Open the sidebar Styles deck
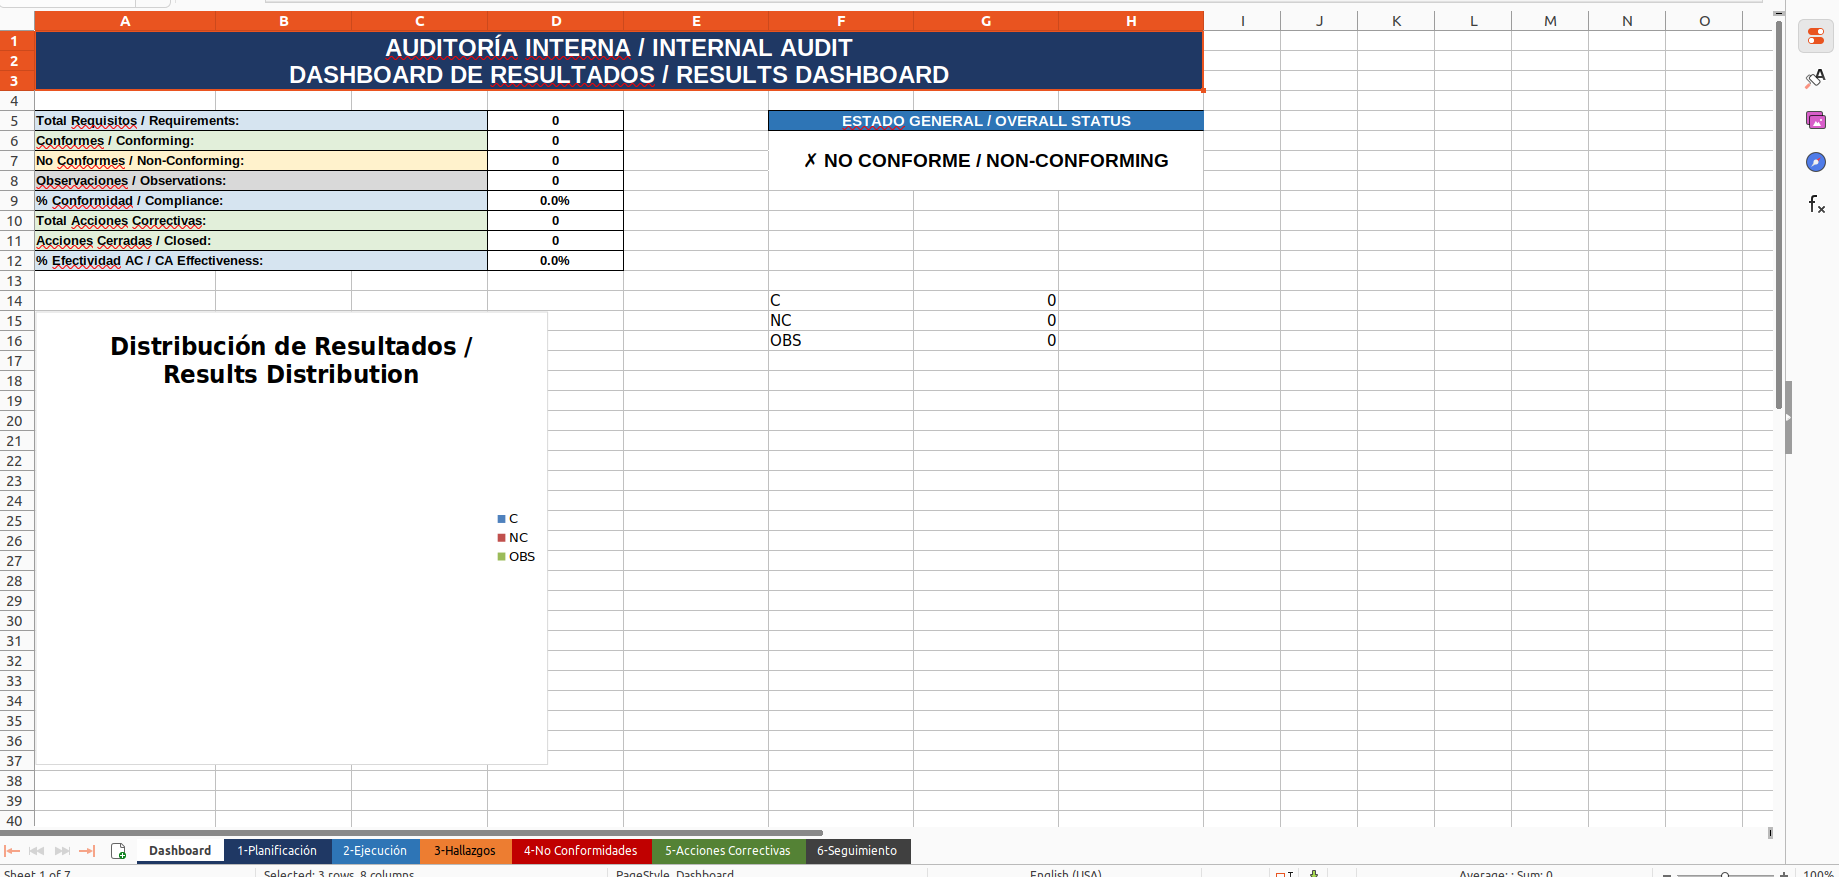 (x=1816, y=79)
